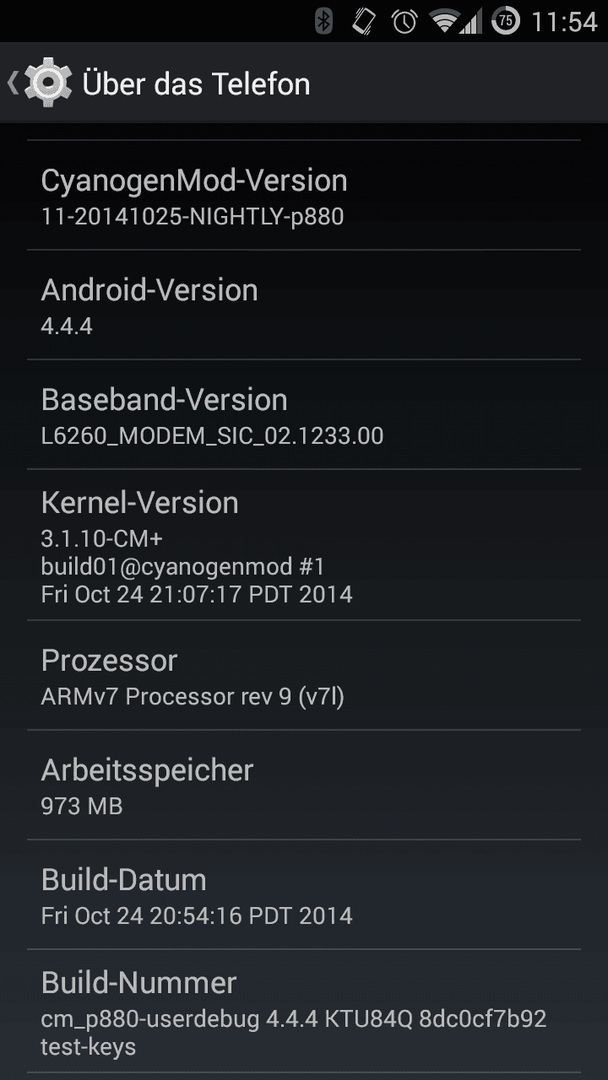The width and height of the screenshot is (608, 1080).
Task: Select the Android-Version 4.4.4 entry
Action: click(x=304, y=304)
